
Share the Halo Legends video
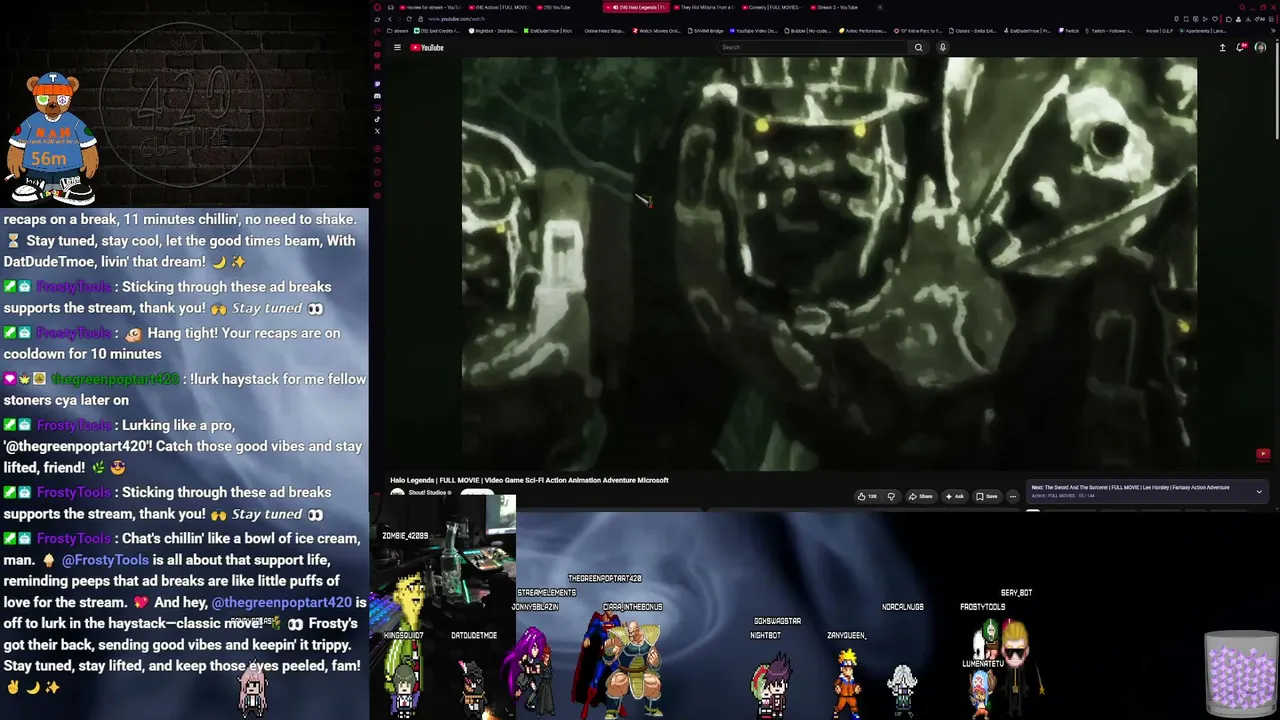point(921,496)
